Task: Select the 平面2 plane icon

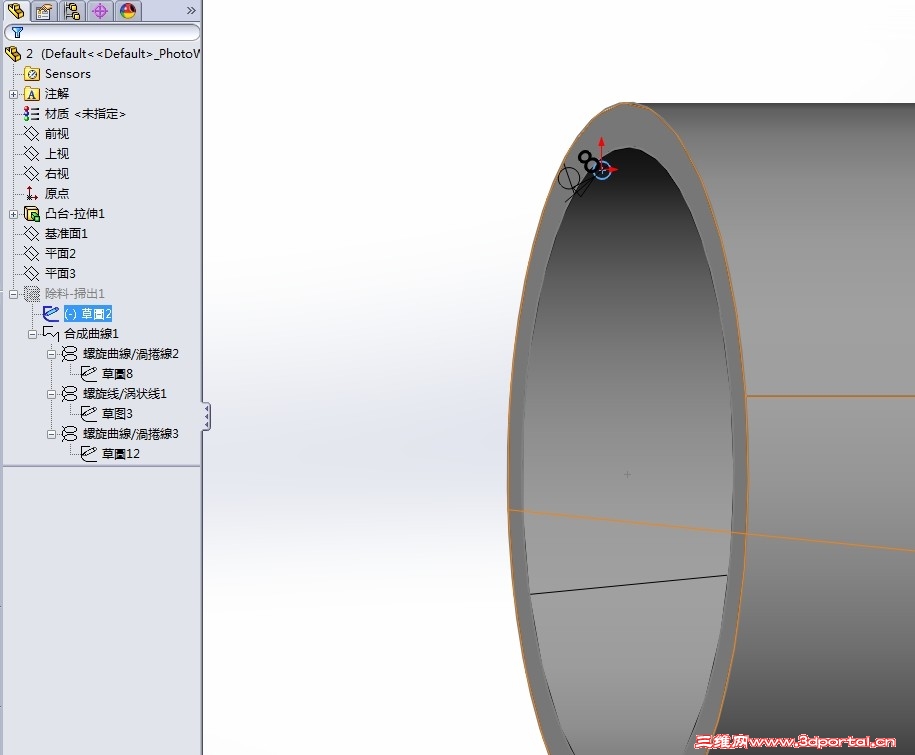Action: coord(32,253)
